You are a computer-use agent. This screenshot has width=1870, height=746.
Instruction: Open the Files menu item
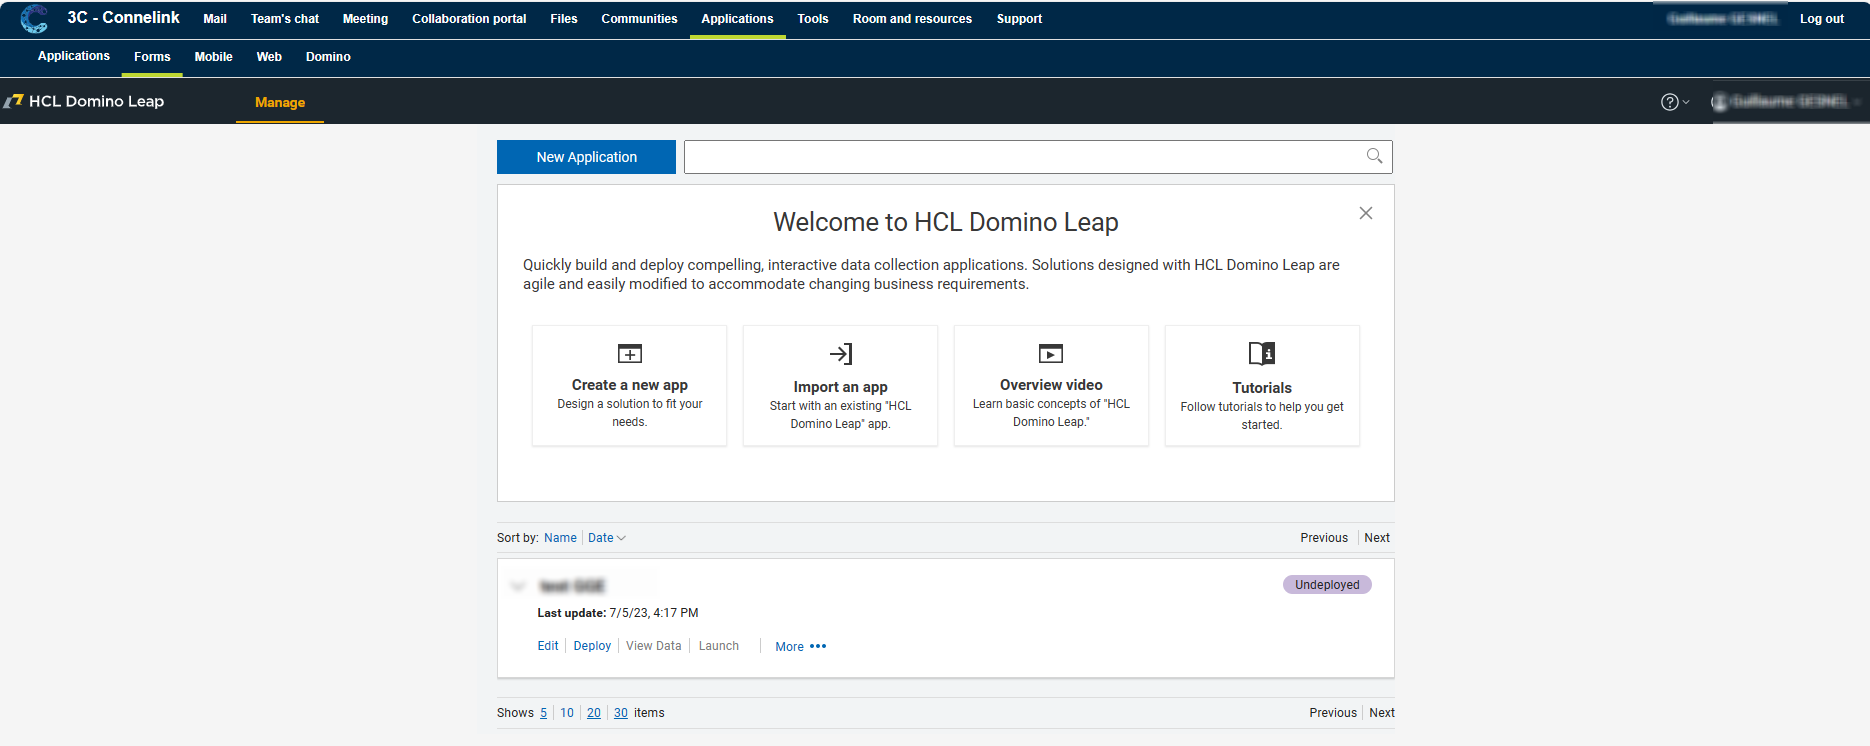click(564, 19)
